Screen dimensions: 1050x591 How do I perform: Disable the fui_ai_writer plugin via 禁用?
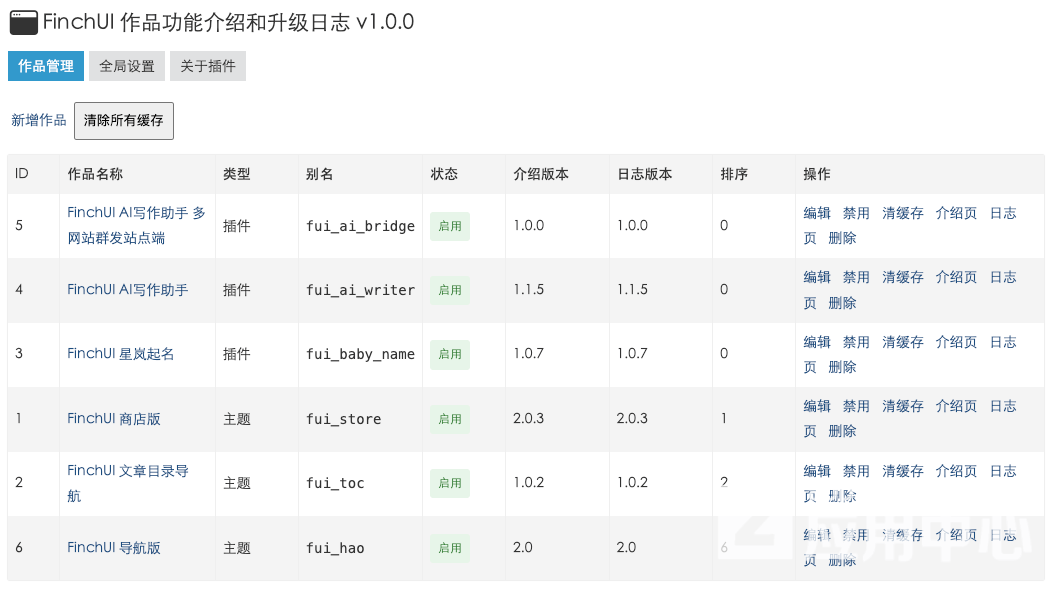[x=856, y=277]
